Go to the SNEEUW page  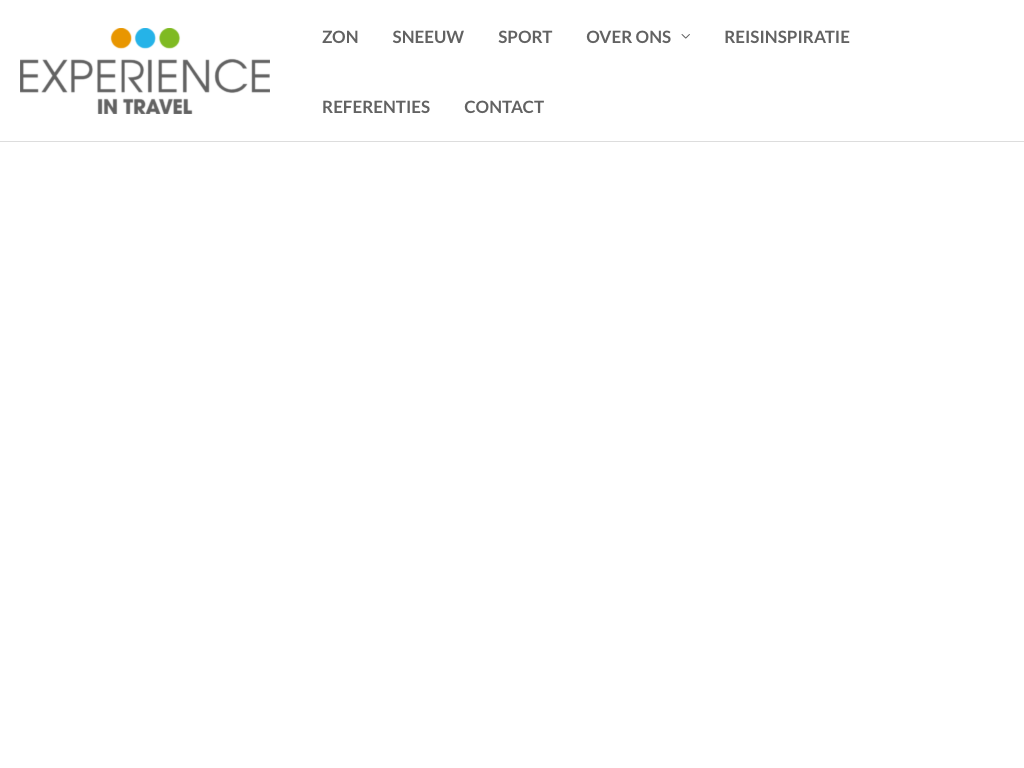(x=428, y=37)
